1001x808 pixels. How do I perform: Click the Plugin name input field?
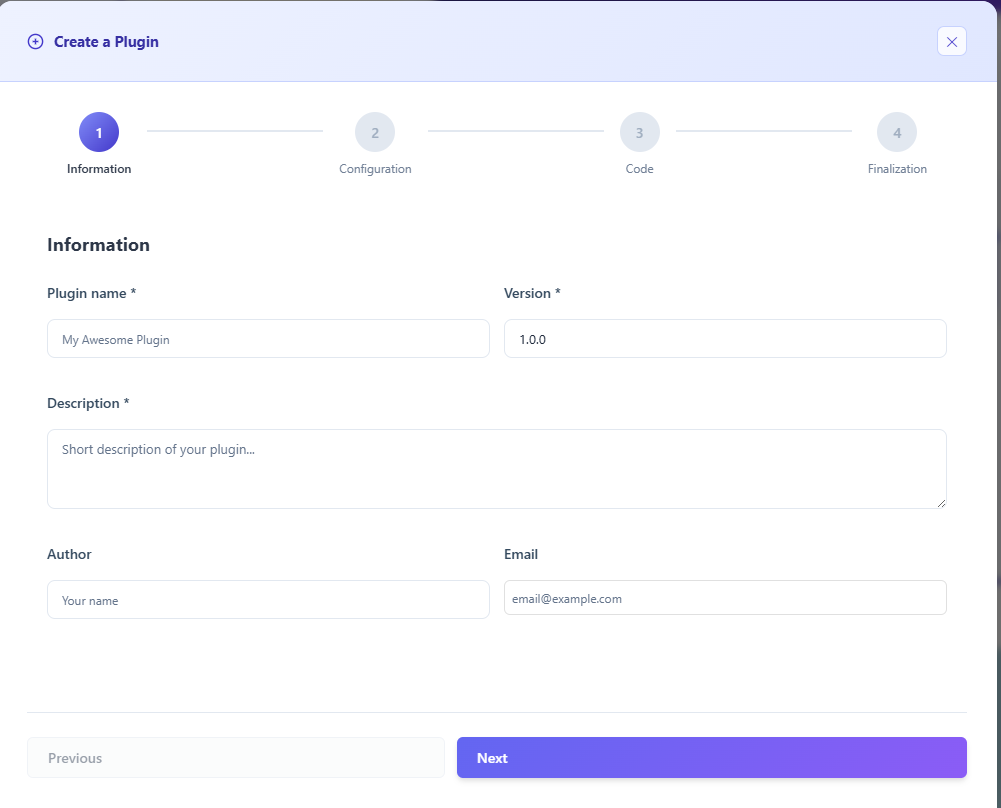pos(267,338)
